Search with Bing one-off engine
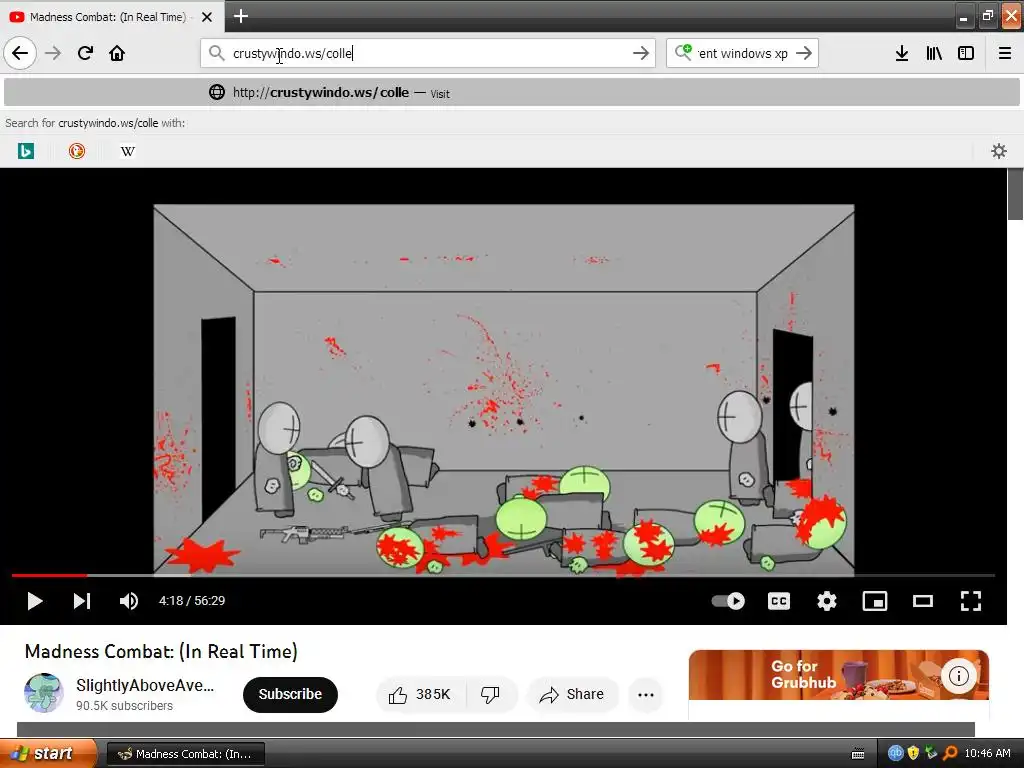This screenshot has width=1024, height=768. [25, 152]
